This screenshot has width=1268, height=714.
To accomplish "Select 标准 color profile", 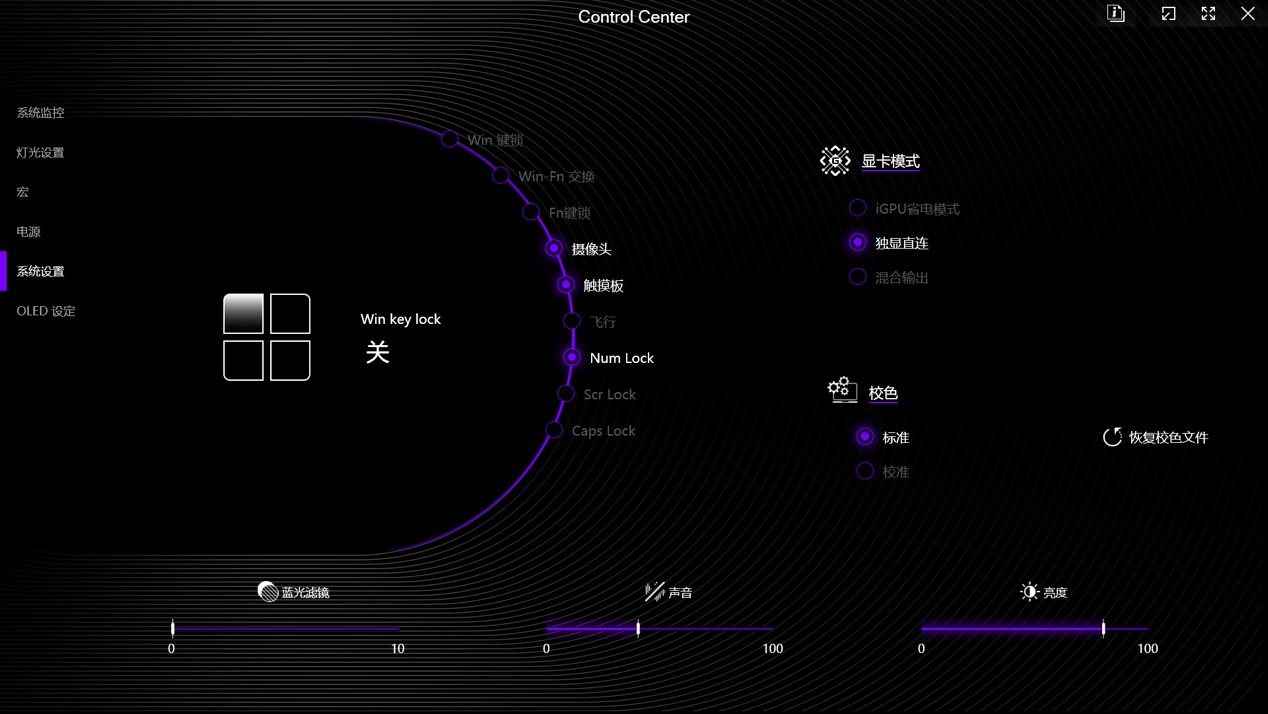I will pos(865,437).
